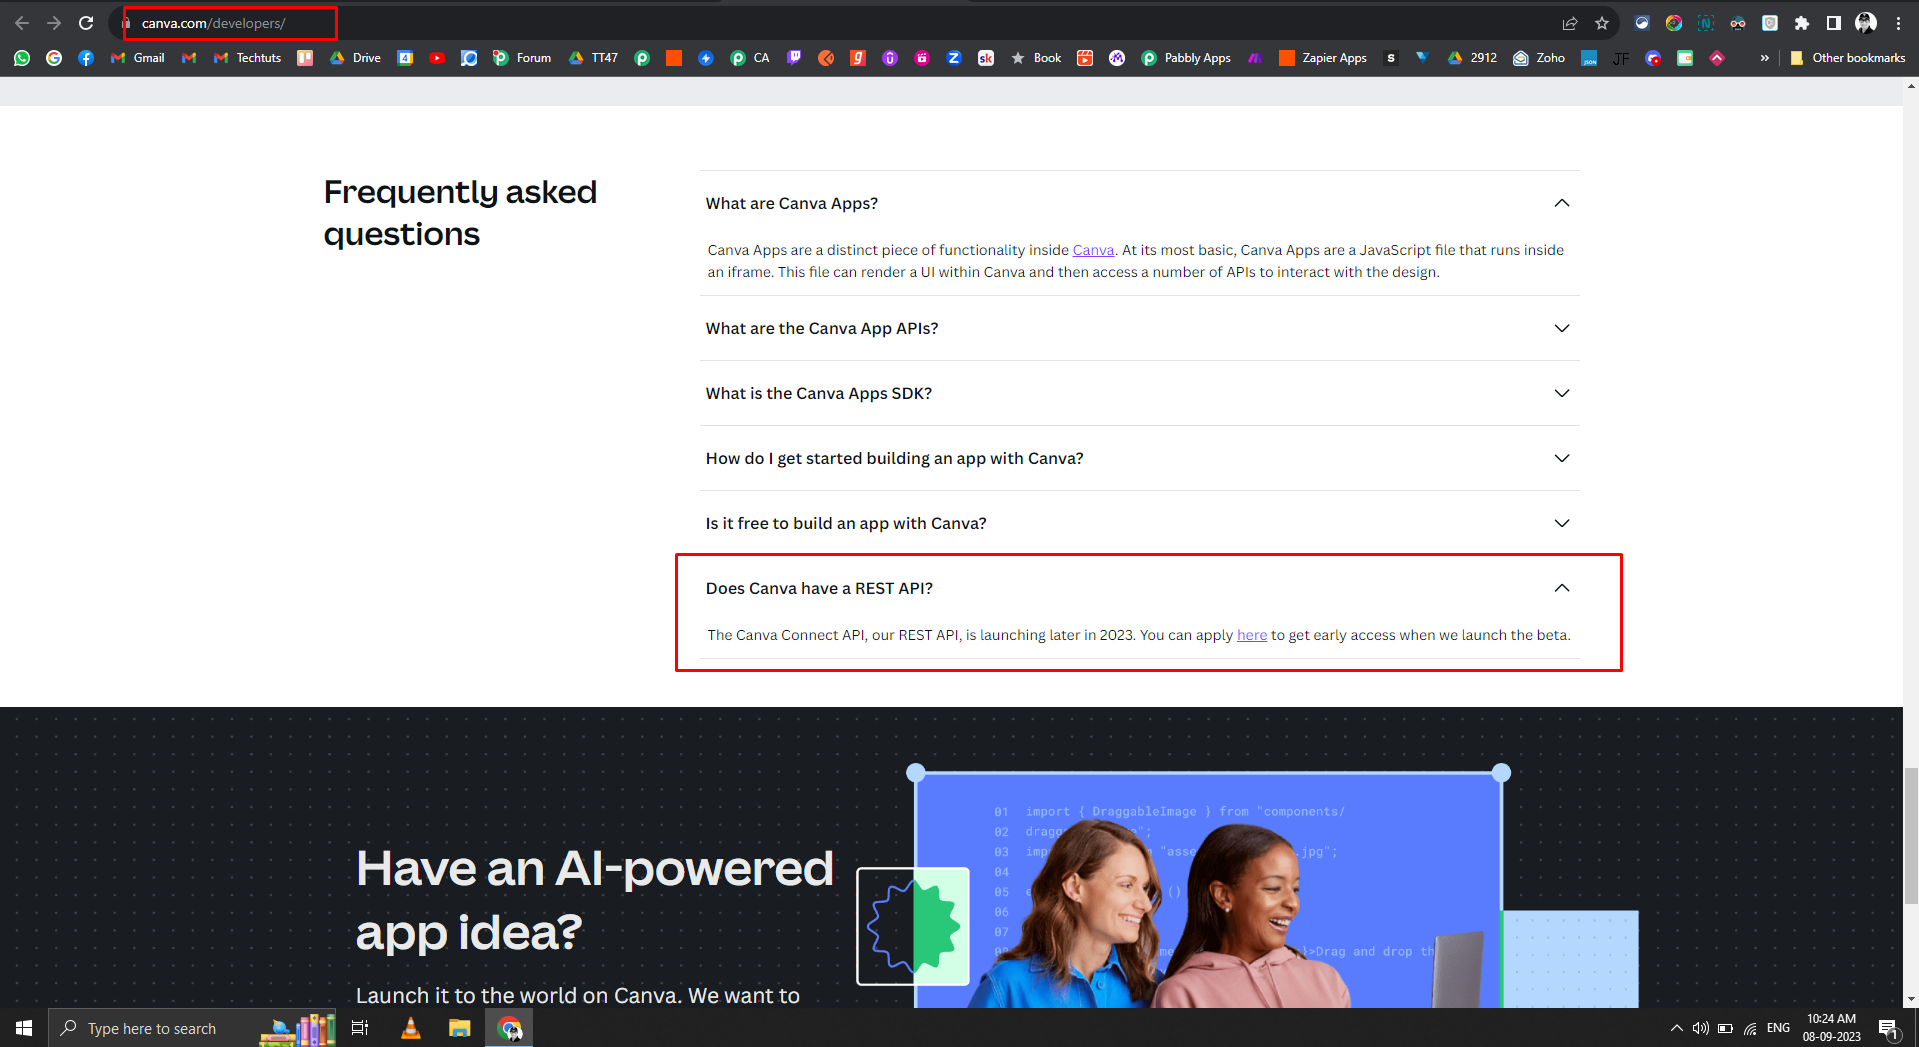Open the Techtuts bookmark
This screenshot has width=1919, height=1047.
click(x=247, y=58)
